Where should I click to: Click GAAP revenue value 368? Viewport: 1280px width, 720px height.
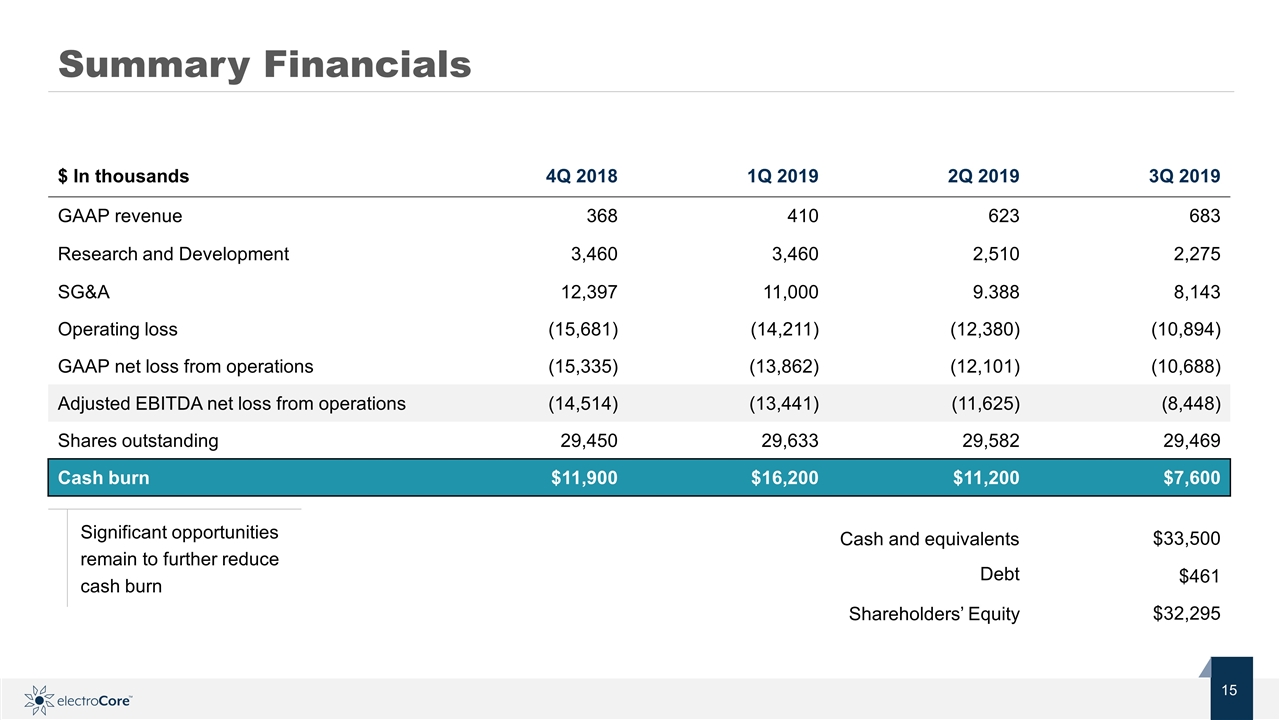602,215
